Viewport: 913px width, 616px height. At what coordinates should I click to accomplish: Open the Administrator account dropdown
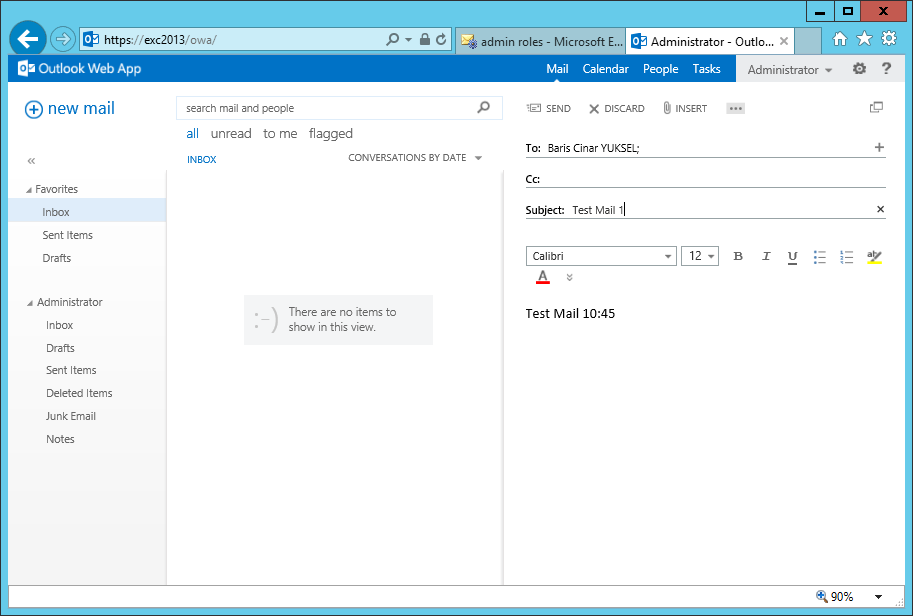pyautogui.click(x=790, y=69)
